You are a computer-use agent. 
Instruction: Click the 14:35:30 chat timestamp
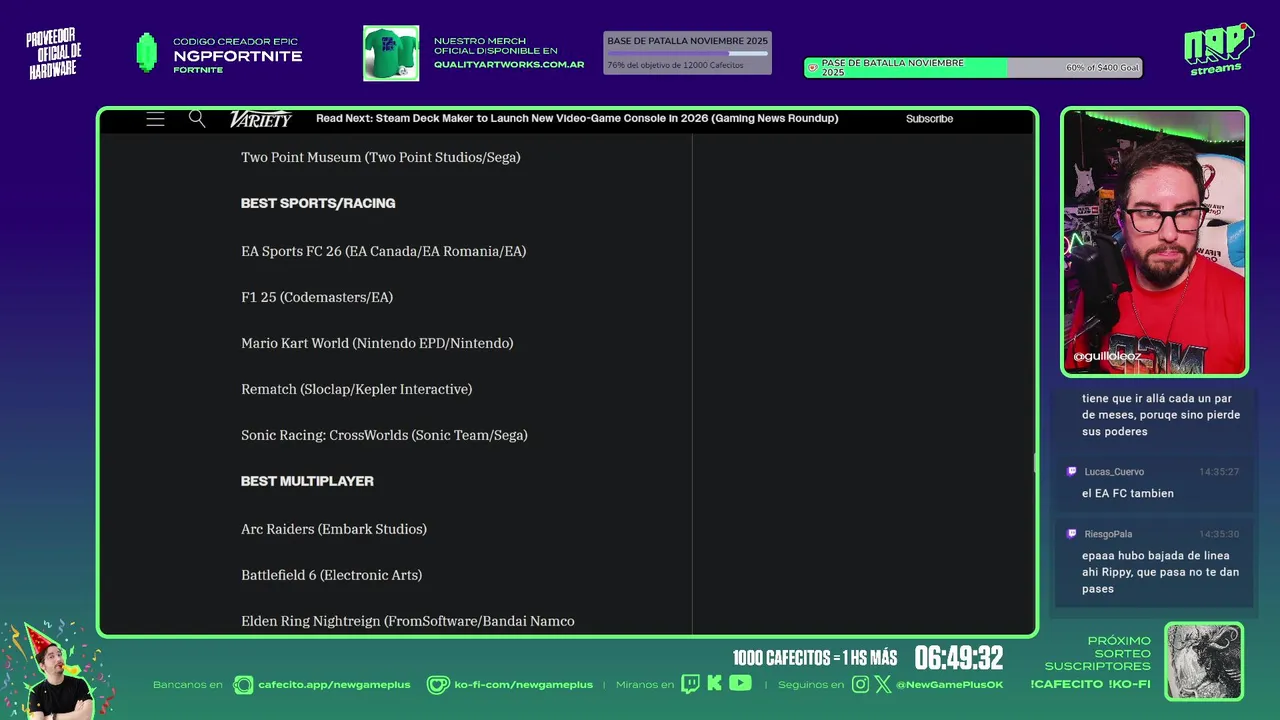[1219, 534]
